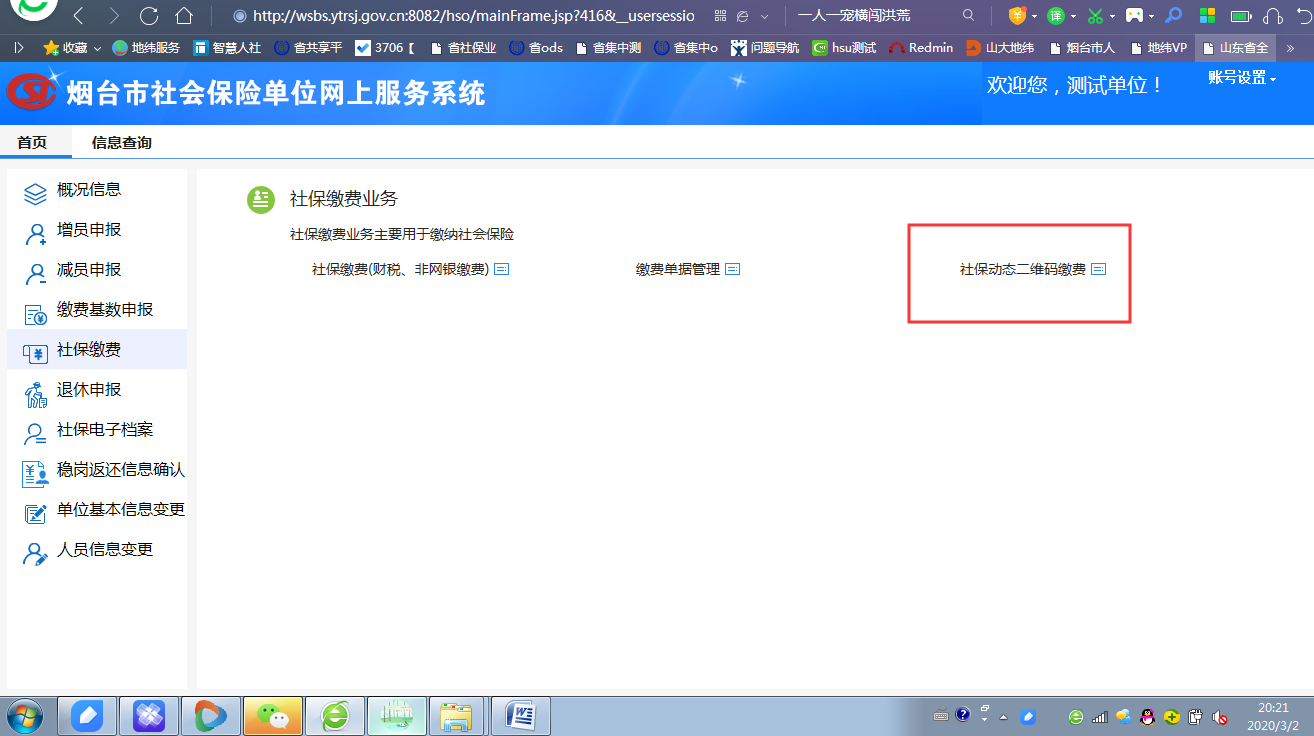1314x736 pixels.
Task: Open the 缴费单据管理 link
Action: [677, 269]
